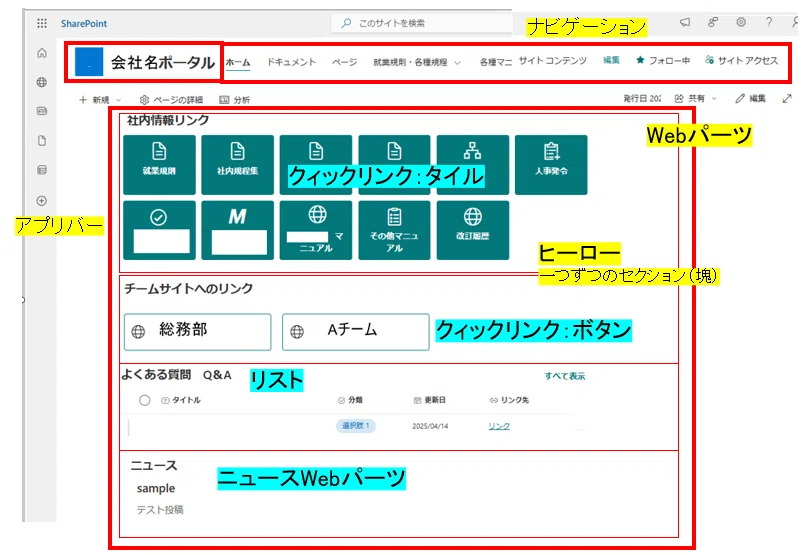This screenshot has width=805, height=555.
Task: Open the 会社名ポータル site title
Action: 163,63
